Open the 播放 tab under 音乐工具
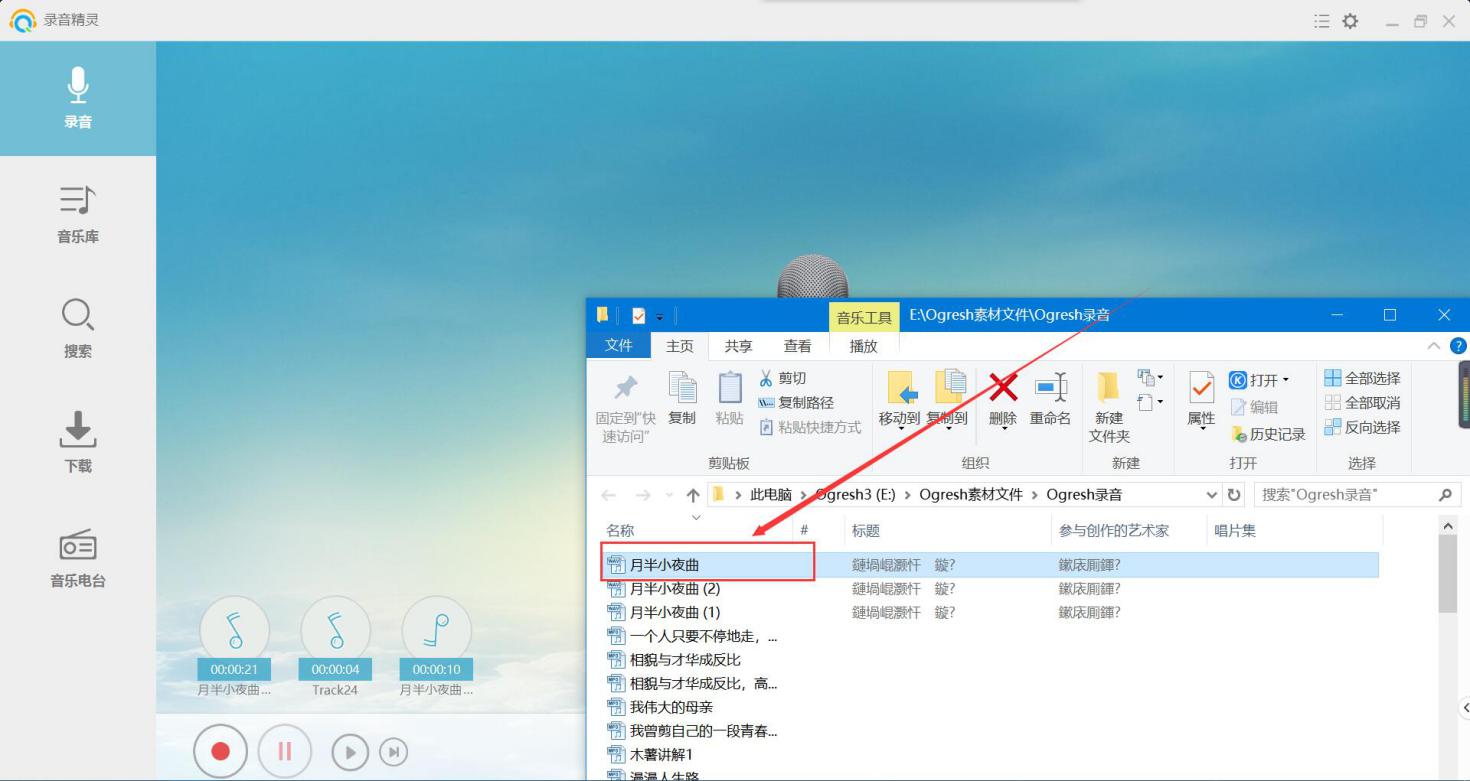 tap(862, 346)
